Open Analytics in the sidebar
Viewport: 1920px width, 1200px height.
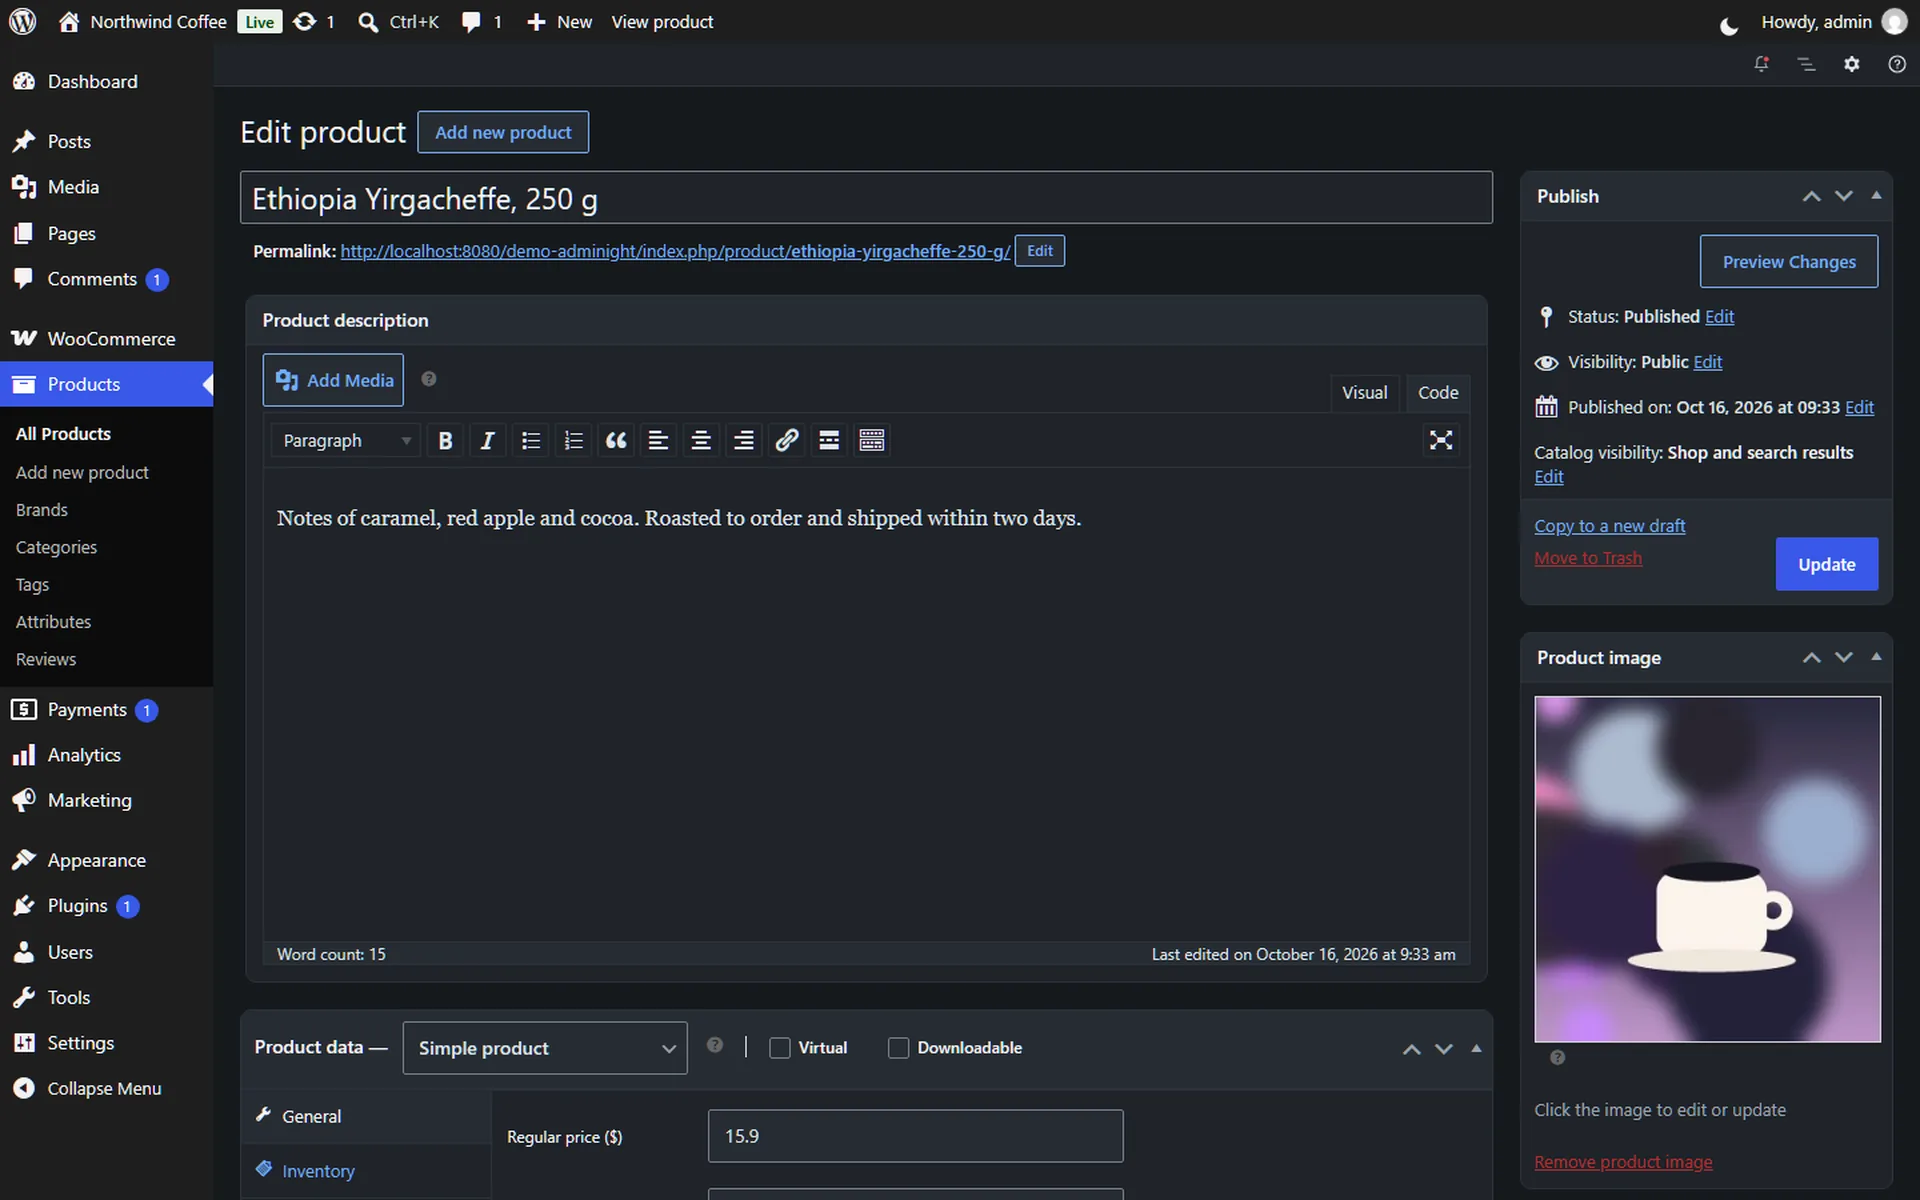pyautogui.click(x=106, y=755)
